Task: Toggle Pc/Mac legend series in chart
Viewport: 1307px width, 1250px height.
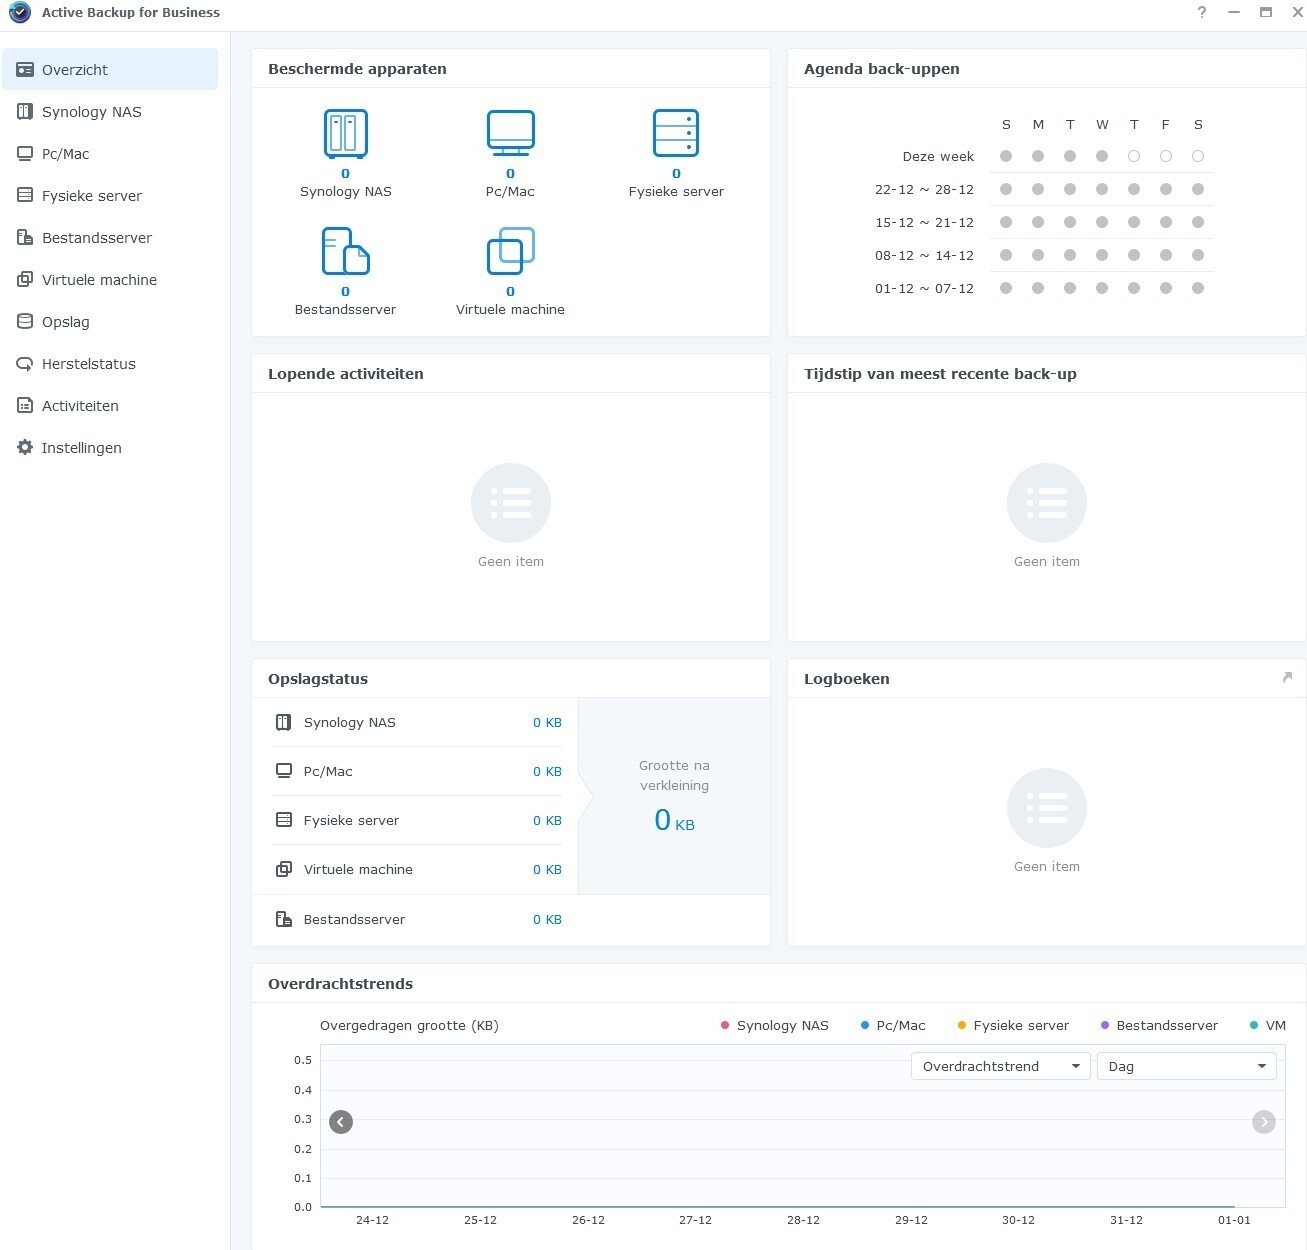Action: point(893,1026)
